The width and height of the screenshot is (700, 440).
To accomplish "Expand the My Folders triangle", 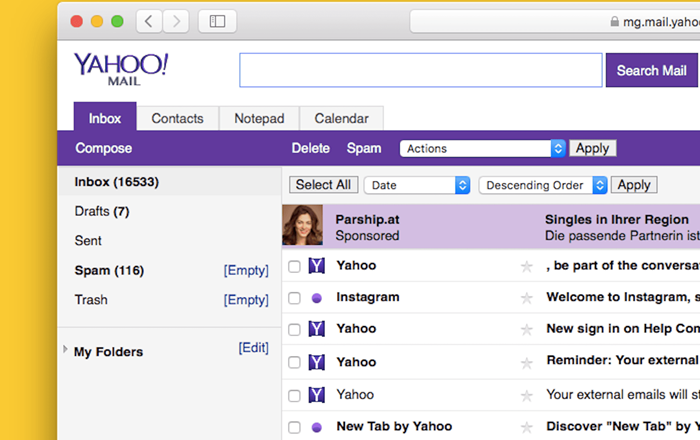I will coord(65,349).
